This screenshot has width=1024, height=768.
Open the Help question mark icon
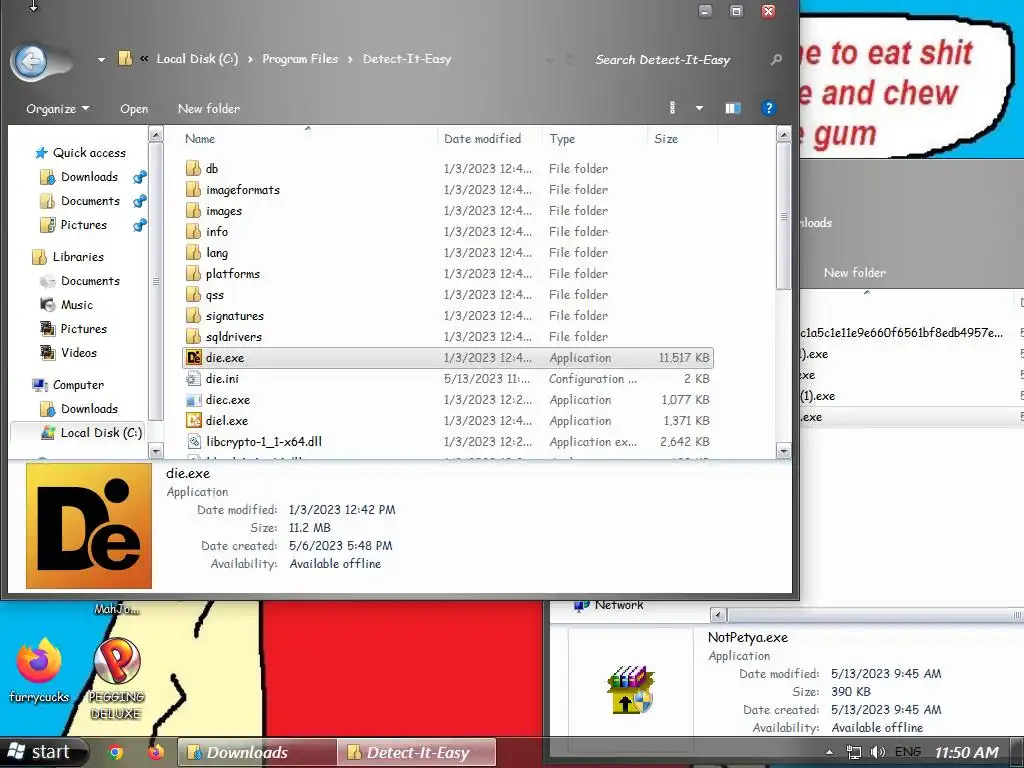[769, 108]
